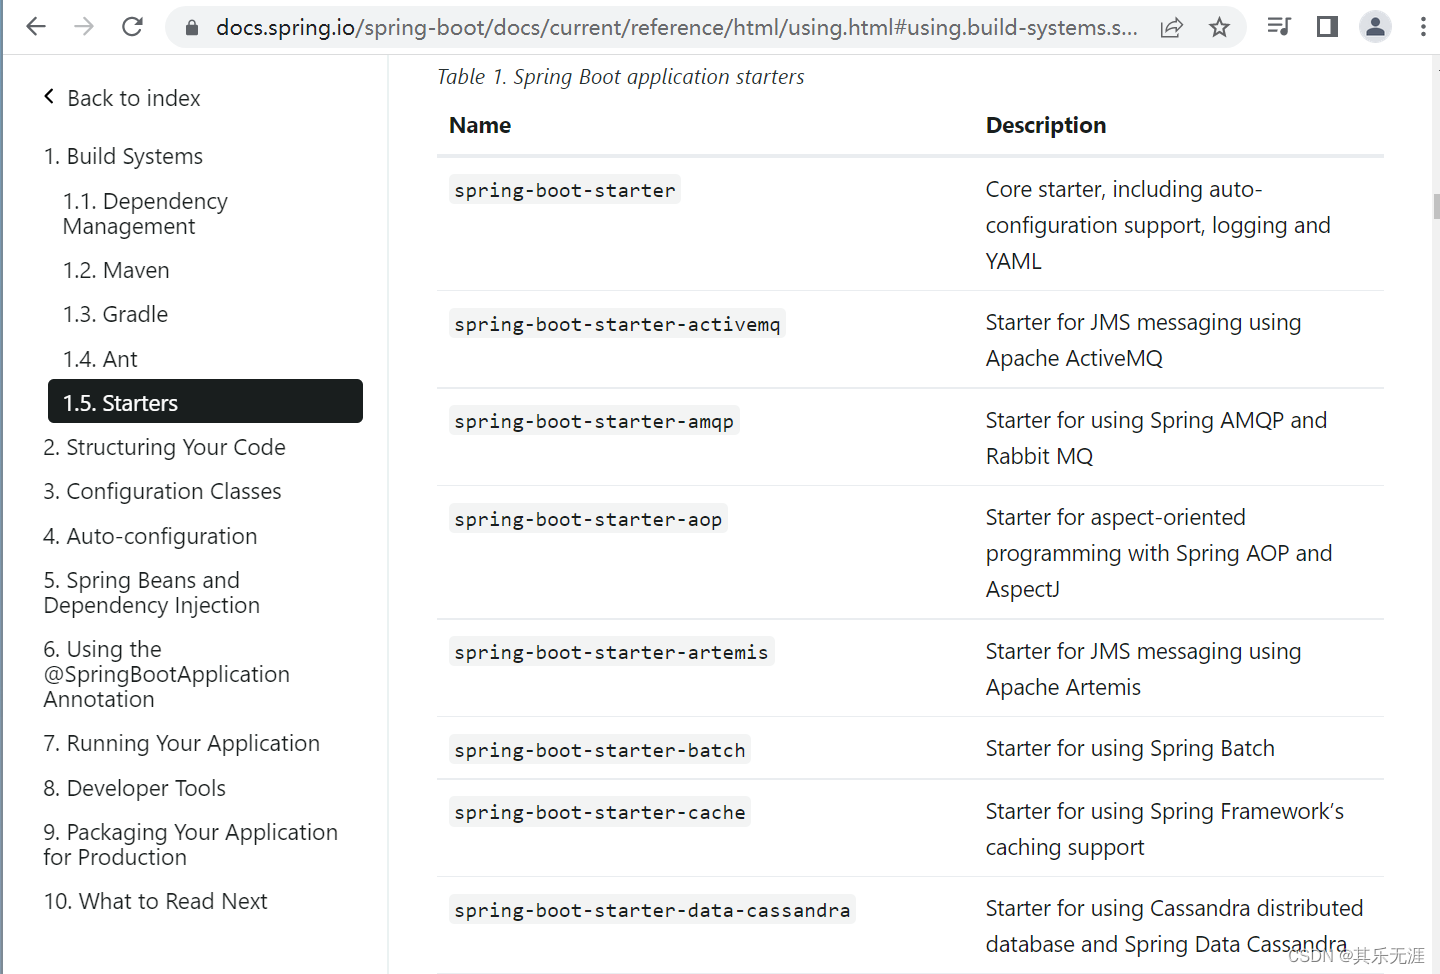Screen dimensions: 1440x974
Task: Open the media control playlist icon
Action: click(x=1279, y=27)
